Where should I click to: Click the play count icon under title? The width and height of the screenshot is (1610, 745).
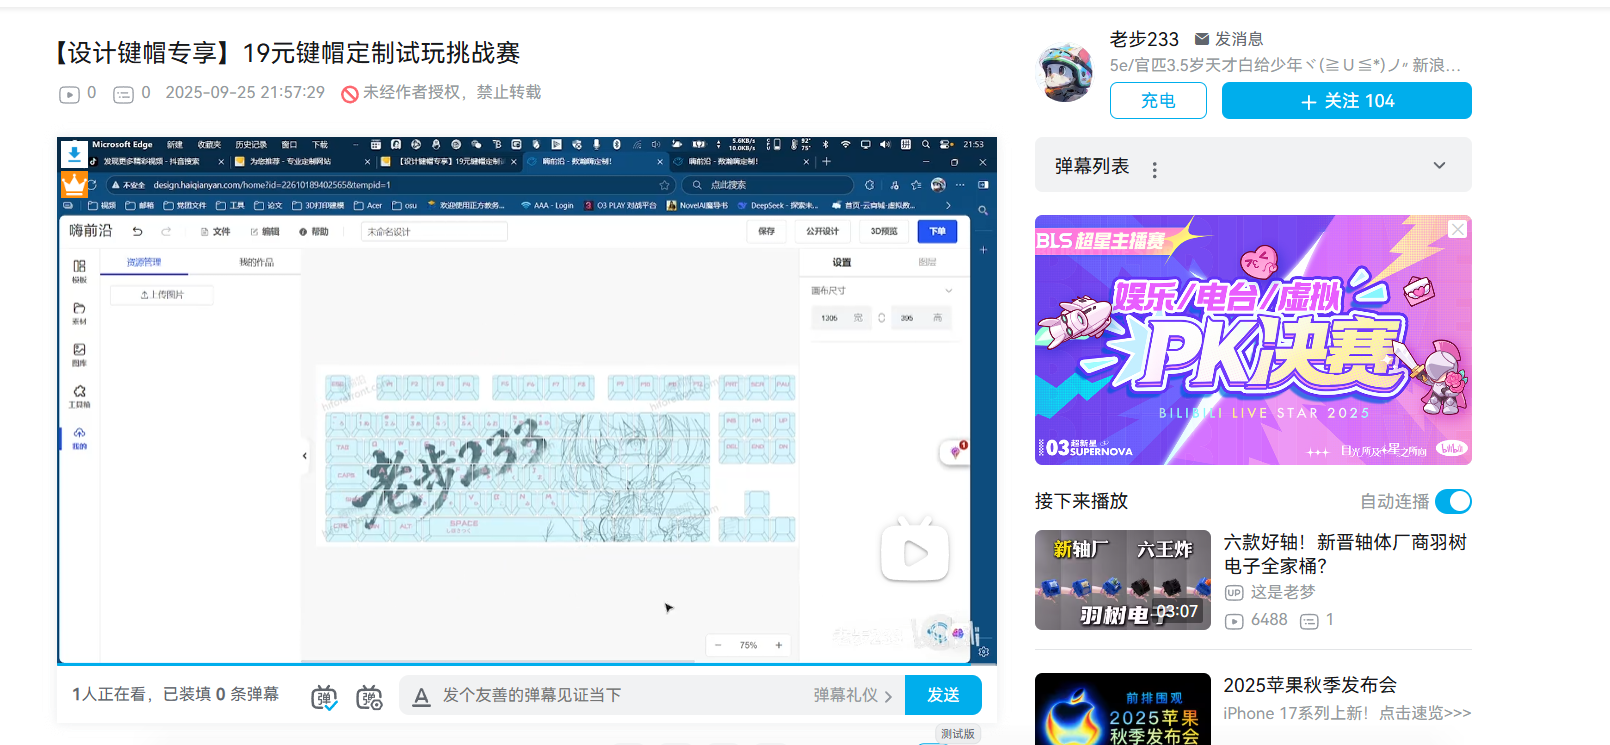[69, 94]
